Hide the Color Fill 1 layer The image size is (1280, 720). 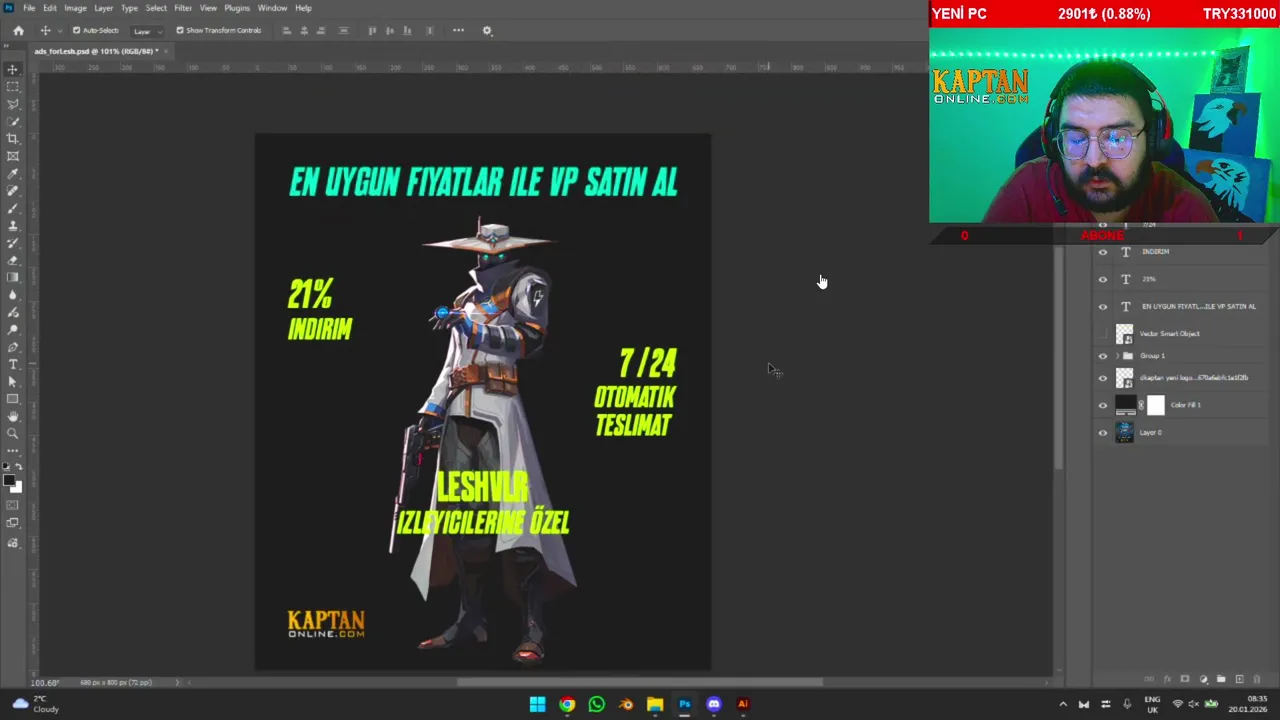tap(1103, 405)
